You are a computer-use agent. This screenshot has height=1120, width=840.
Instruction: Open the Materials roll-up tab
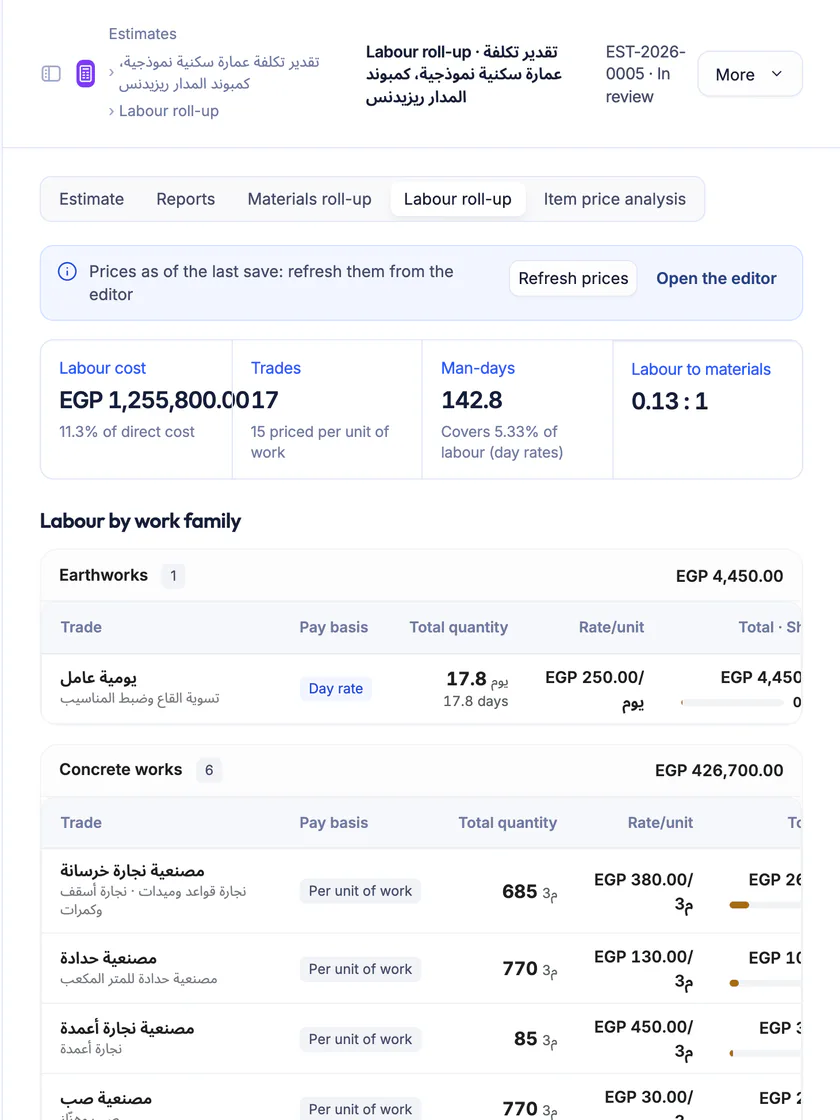[x=309, y=199]
